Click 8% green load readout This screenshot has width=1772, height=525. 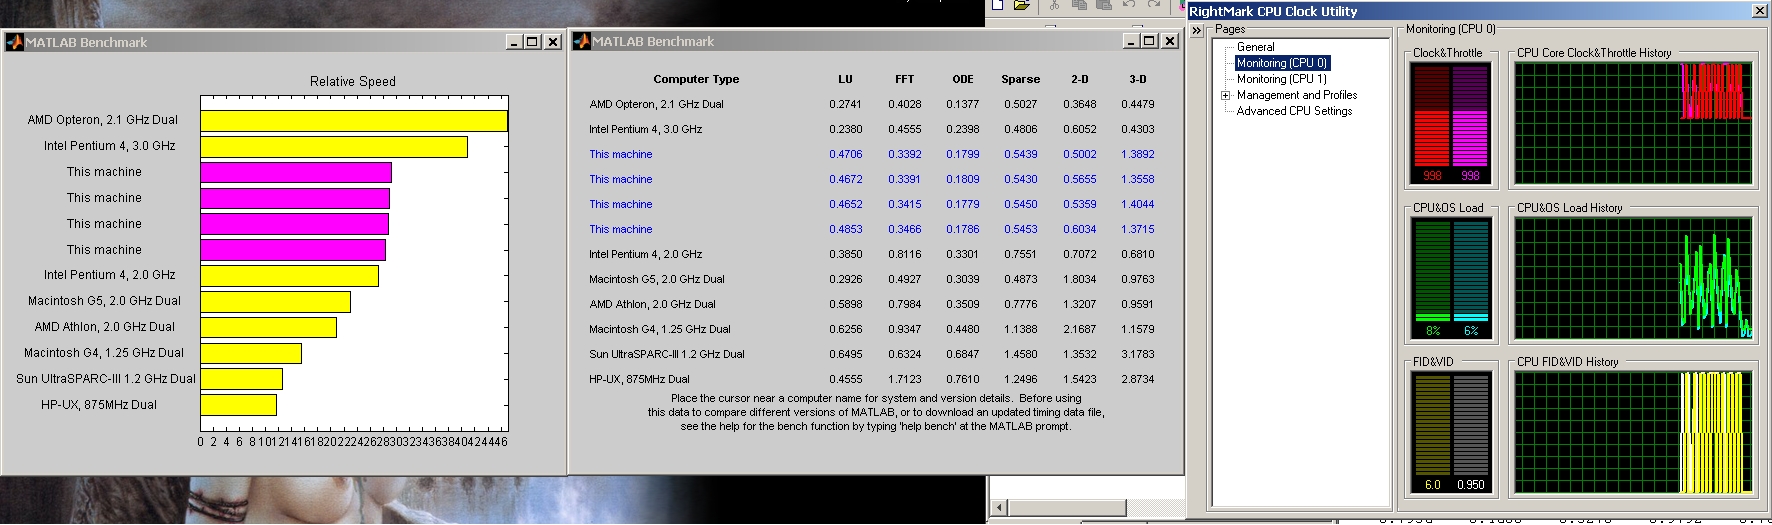(1433, 330)
